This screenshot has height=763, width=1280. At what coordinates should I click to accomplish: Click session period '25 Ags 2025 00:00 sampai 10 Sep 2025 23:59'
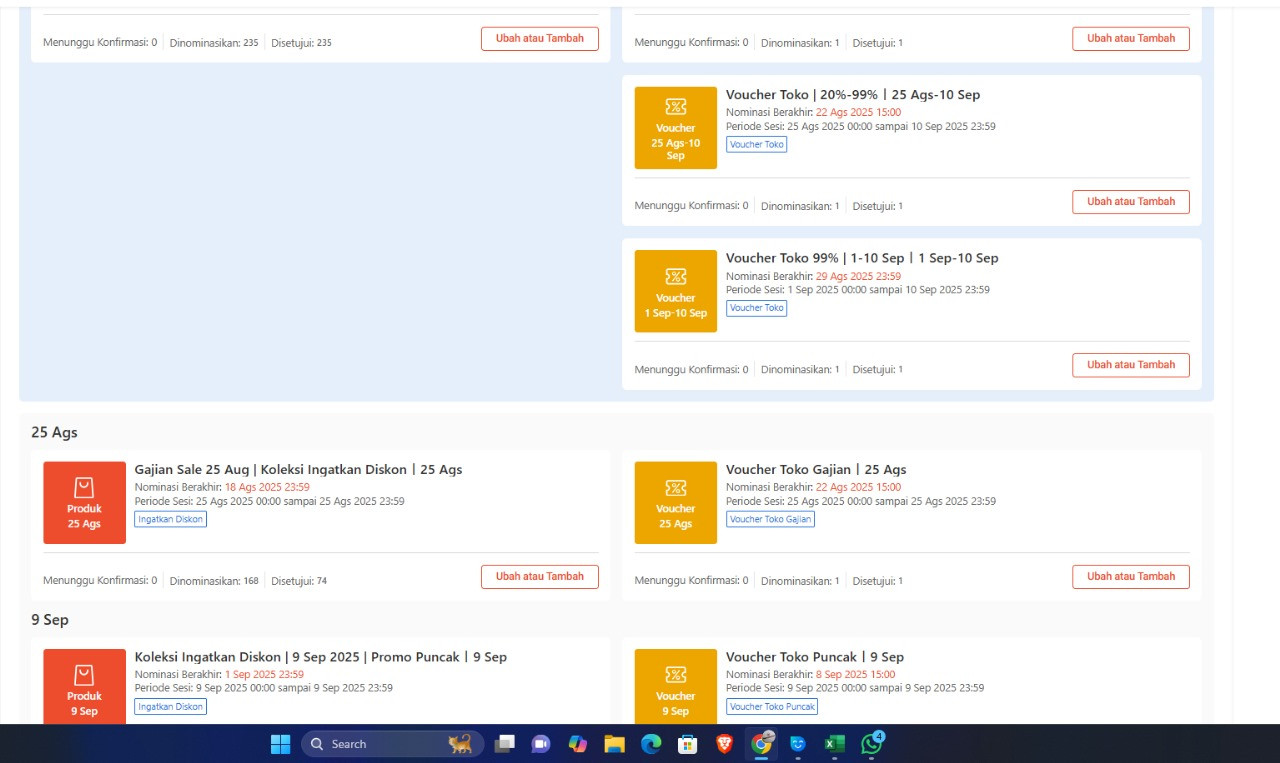pos(891,127)
